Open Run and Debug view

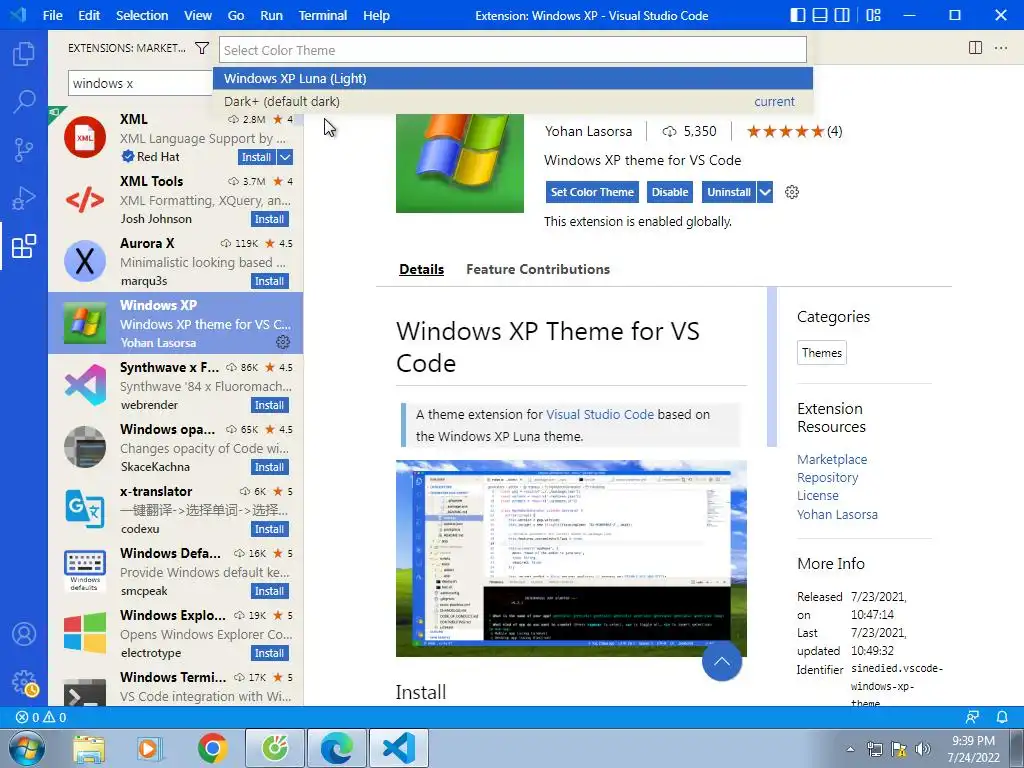pos(24,198)
